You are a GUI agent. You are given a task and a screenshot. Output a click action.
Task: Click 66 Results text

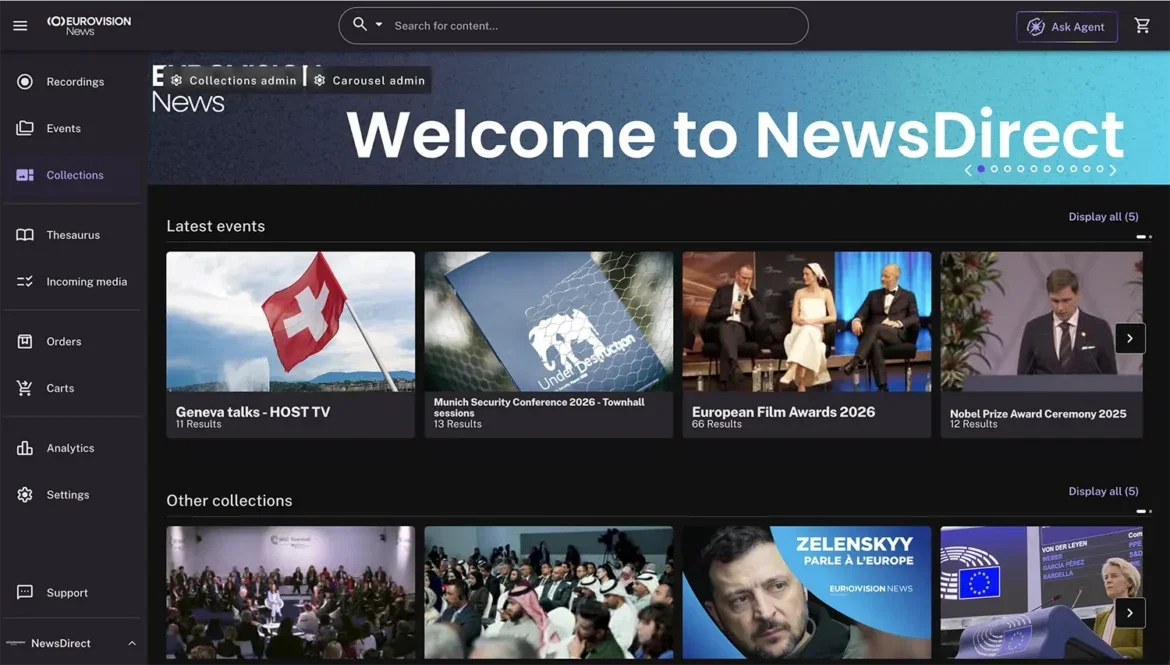pyautogui.click(x=716, y=424)
